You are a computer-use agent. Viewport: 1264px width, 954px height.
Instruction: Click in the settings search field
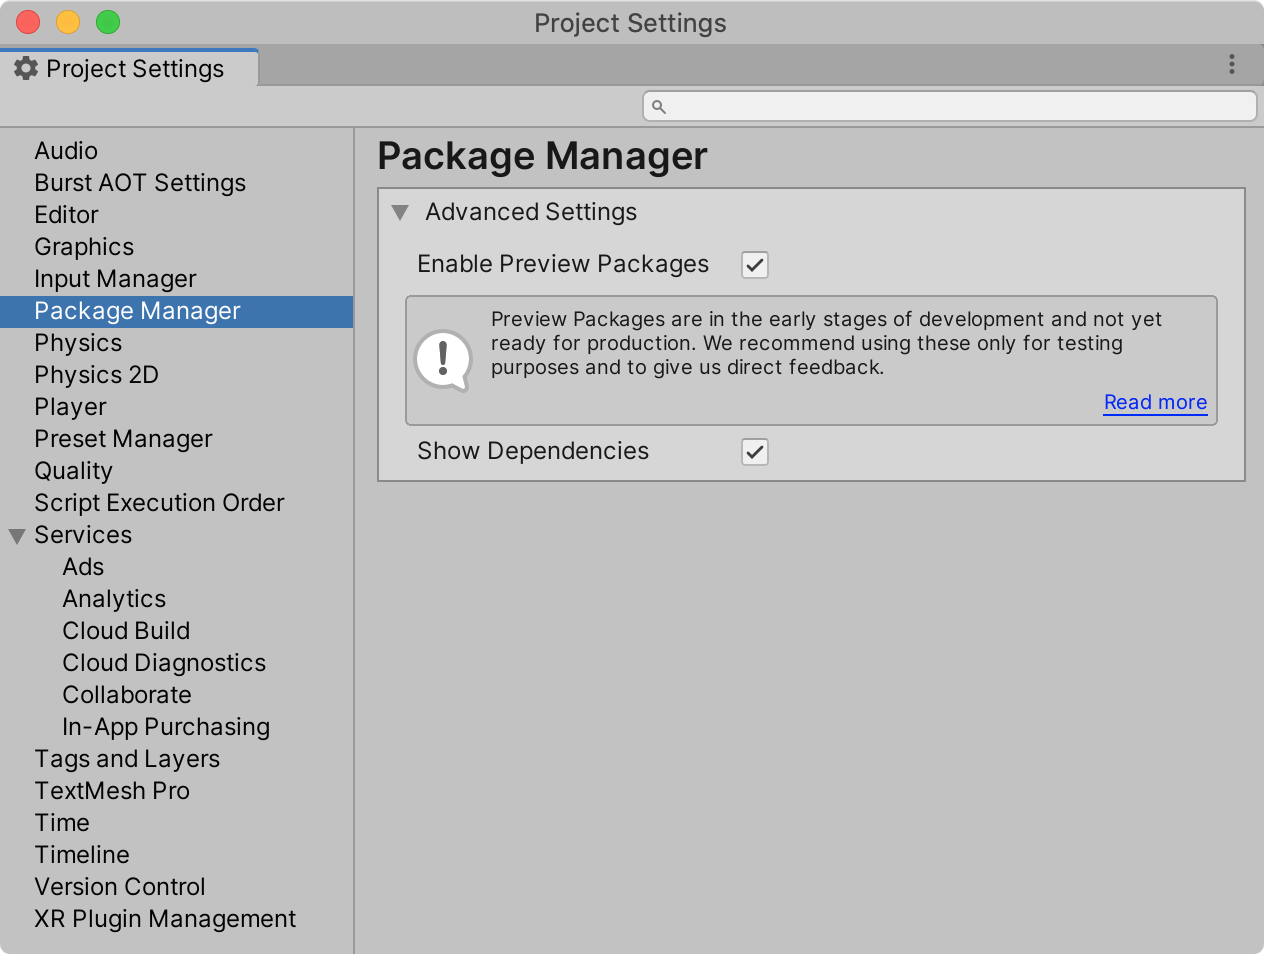pyautogui.click(x=949, y=106)
